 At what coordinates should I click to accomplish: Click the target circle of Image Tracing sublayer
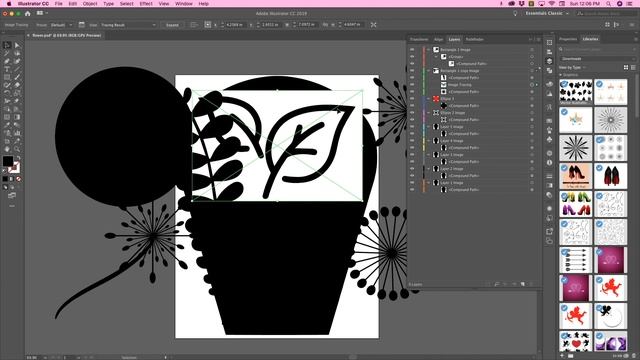point(532,85)
